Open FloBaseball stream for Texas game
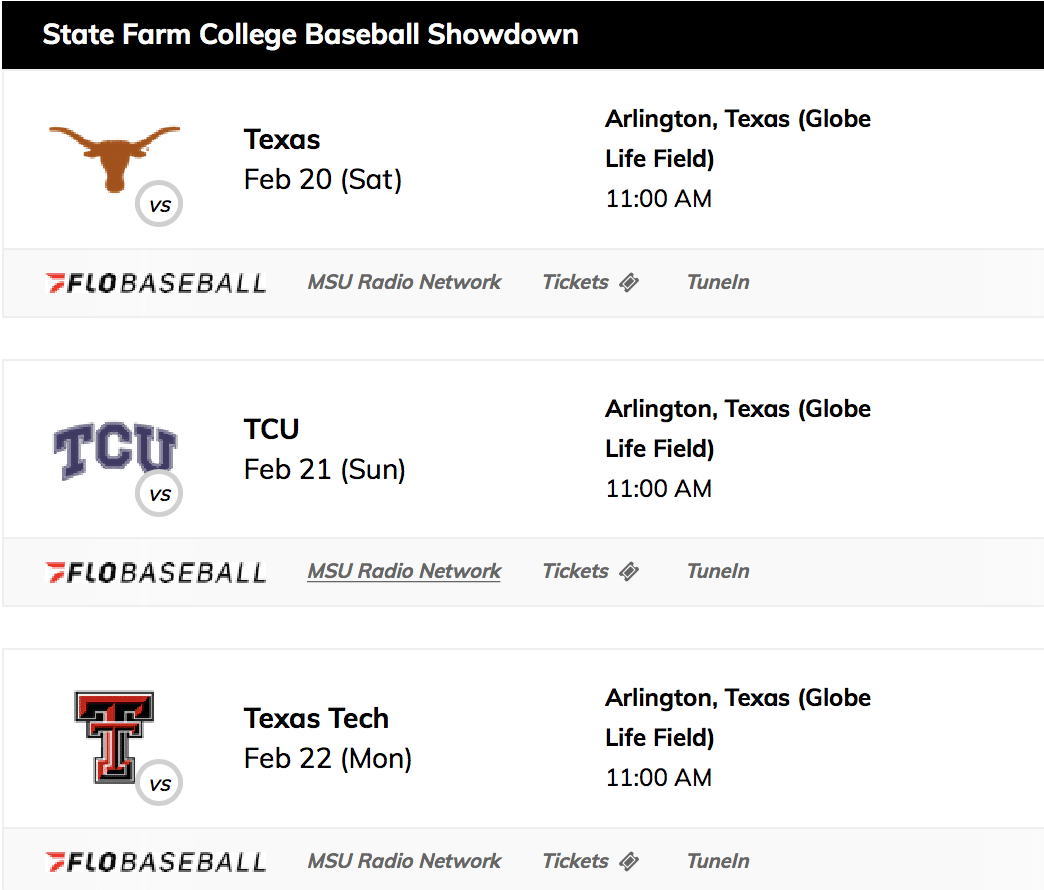The image size is (1044, 890). point(156,283)
